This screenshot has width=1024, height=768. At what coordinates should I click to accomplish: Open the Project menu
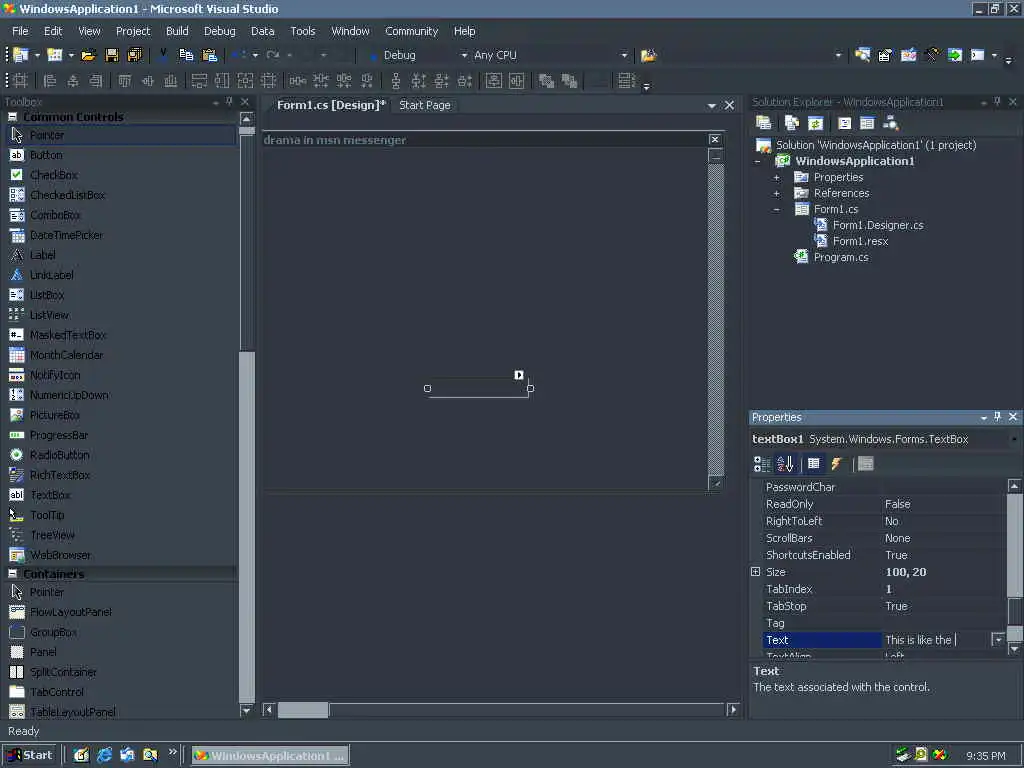(133, 31)
